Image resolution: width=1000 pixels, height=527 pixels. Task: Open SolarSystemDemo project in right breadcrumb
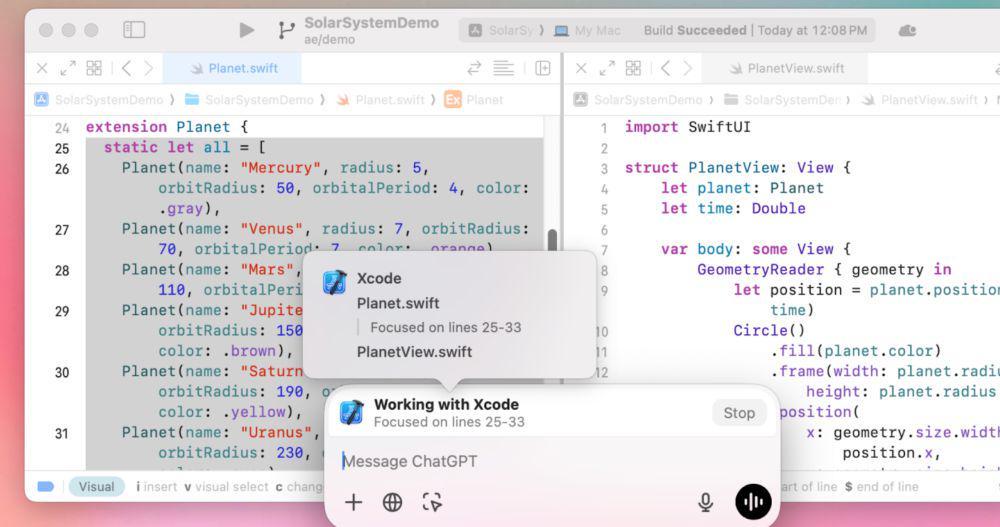[639, 100]
